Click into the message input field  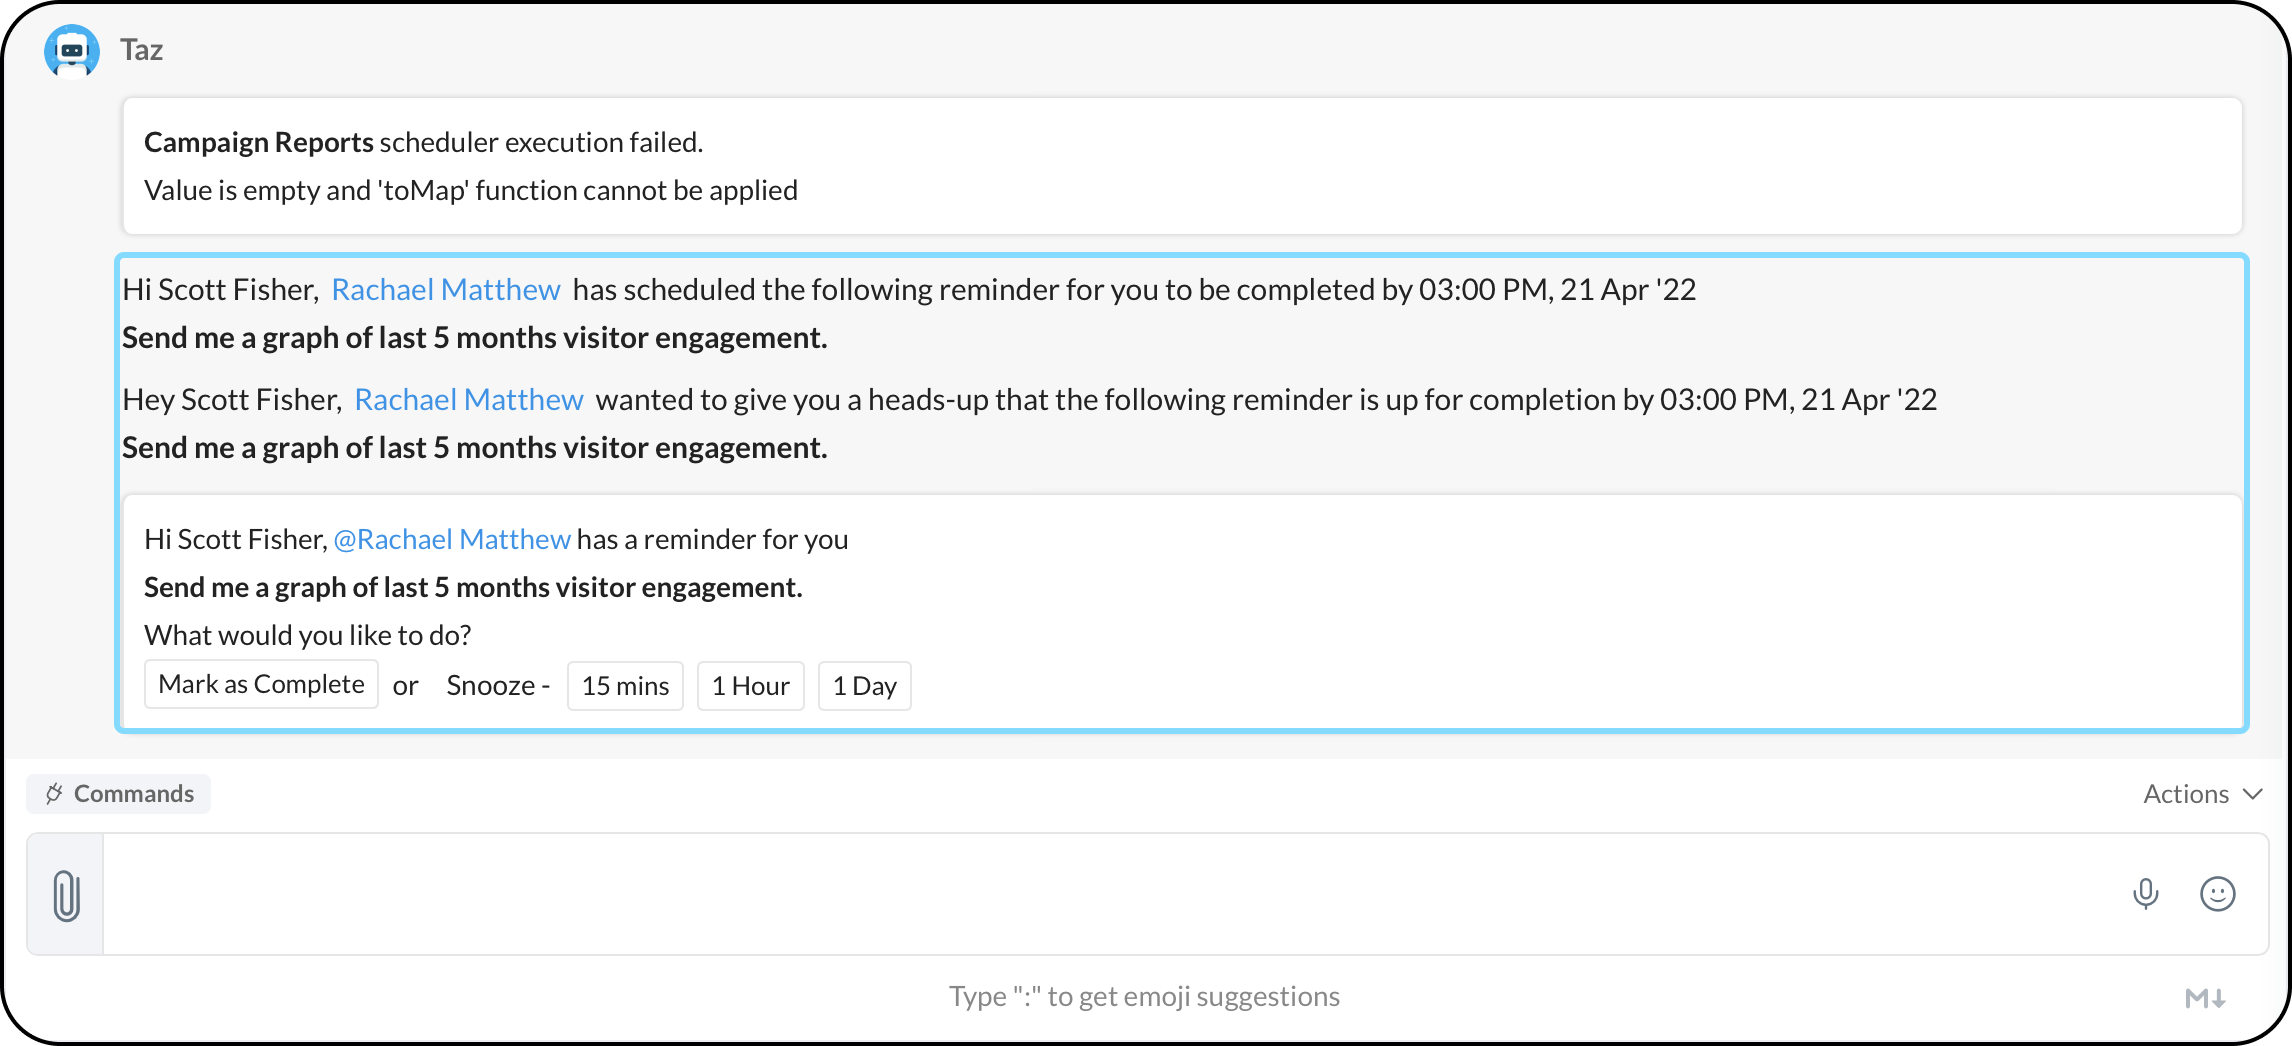1100,894
